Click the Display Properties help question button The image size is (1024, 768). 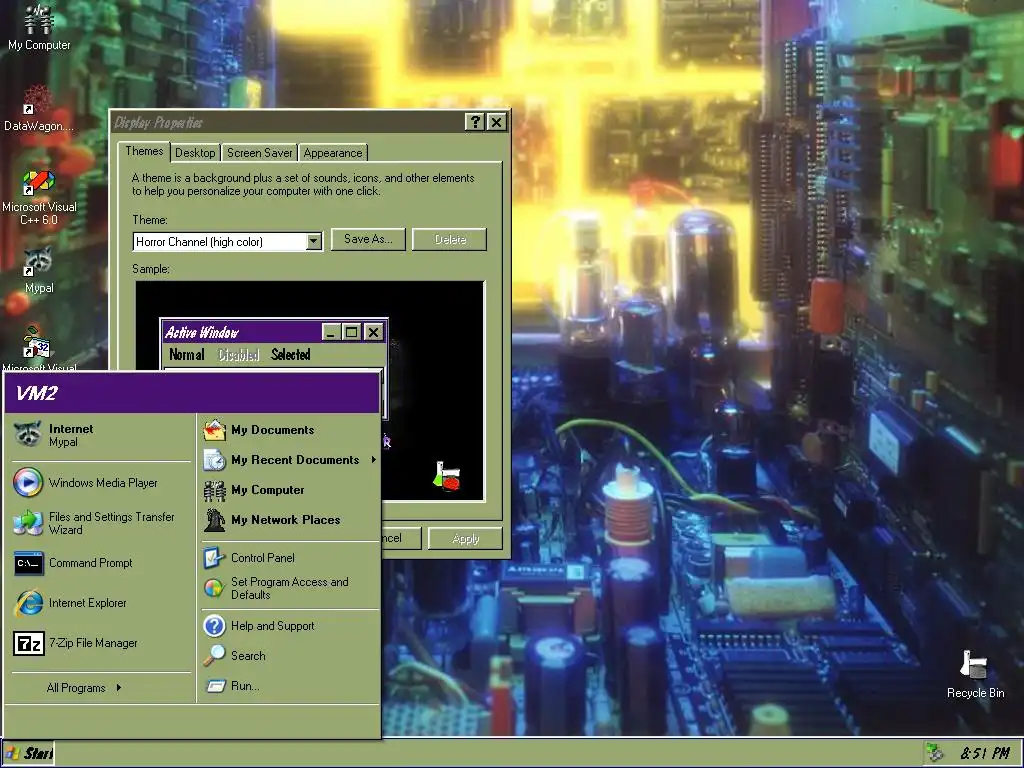475,122
